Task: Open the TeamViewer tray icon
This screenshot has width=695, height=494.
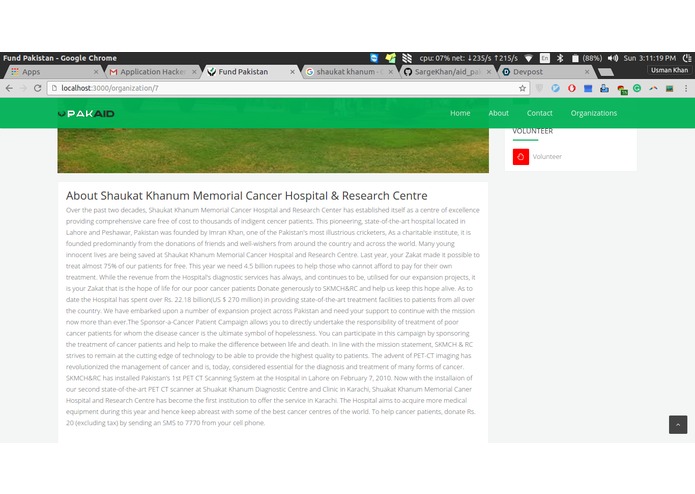Action: (375, 58)
